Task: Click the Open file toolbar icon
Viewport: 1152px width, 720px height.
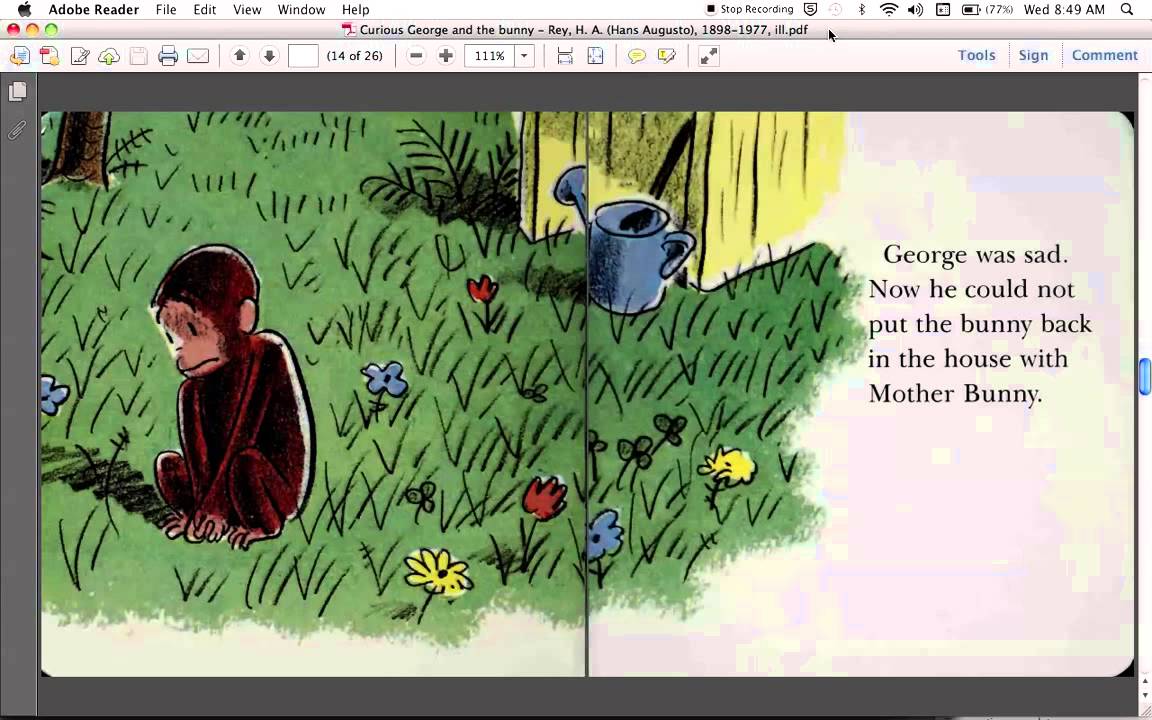Action: tap(20, 56)
